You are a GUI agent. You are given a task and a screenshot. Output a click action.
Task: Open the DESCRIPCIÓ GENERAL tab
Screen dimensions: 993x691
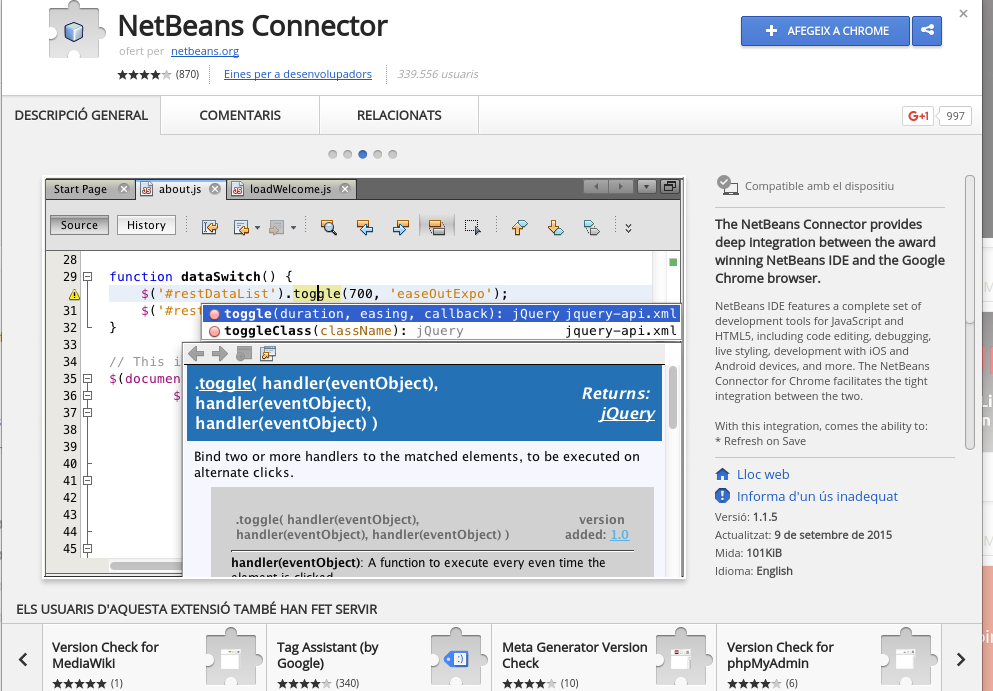click(x=81, y=115)
